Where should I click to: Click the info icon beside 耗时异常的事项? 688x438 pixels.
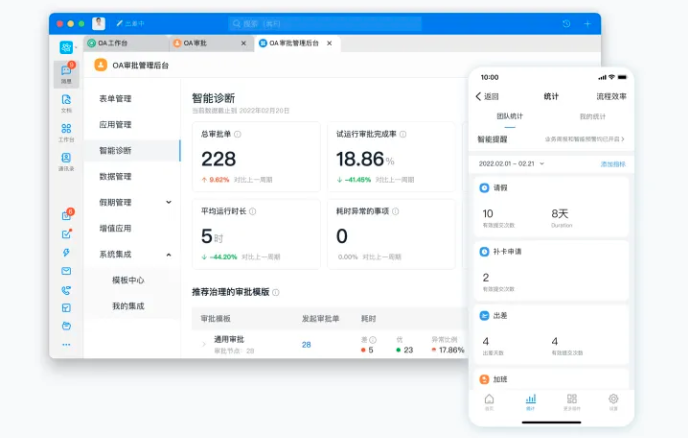click(x=395, y=211)
